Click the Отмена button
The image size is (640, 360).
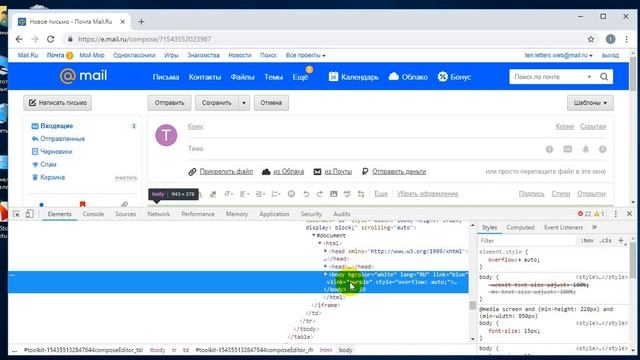(271, 103)
